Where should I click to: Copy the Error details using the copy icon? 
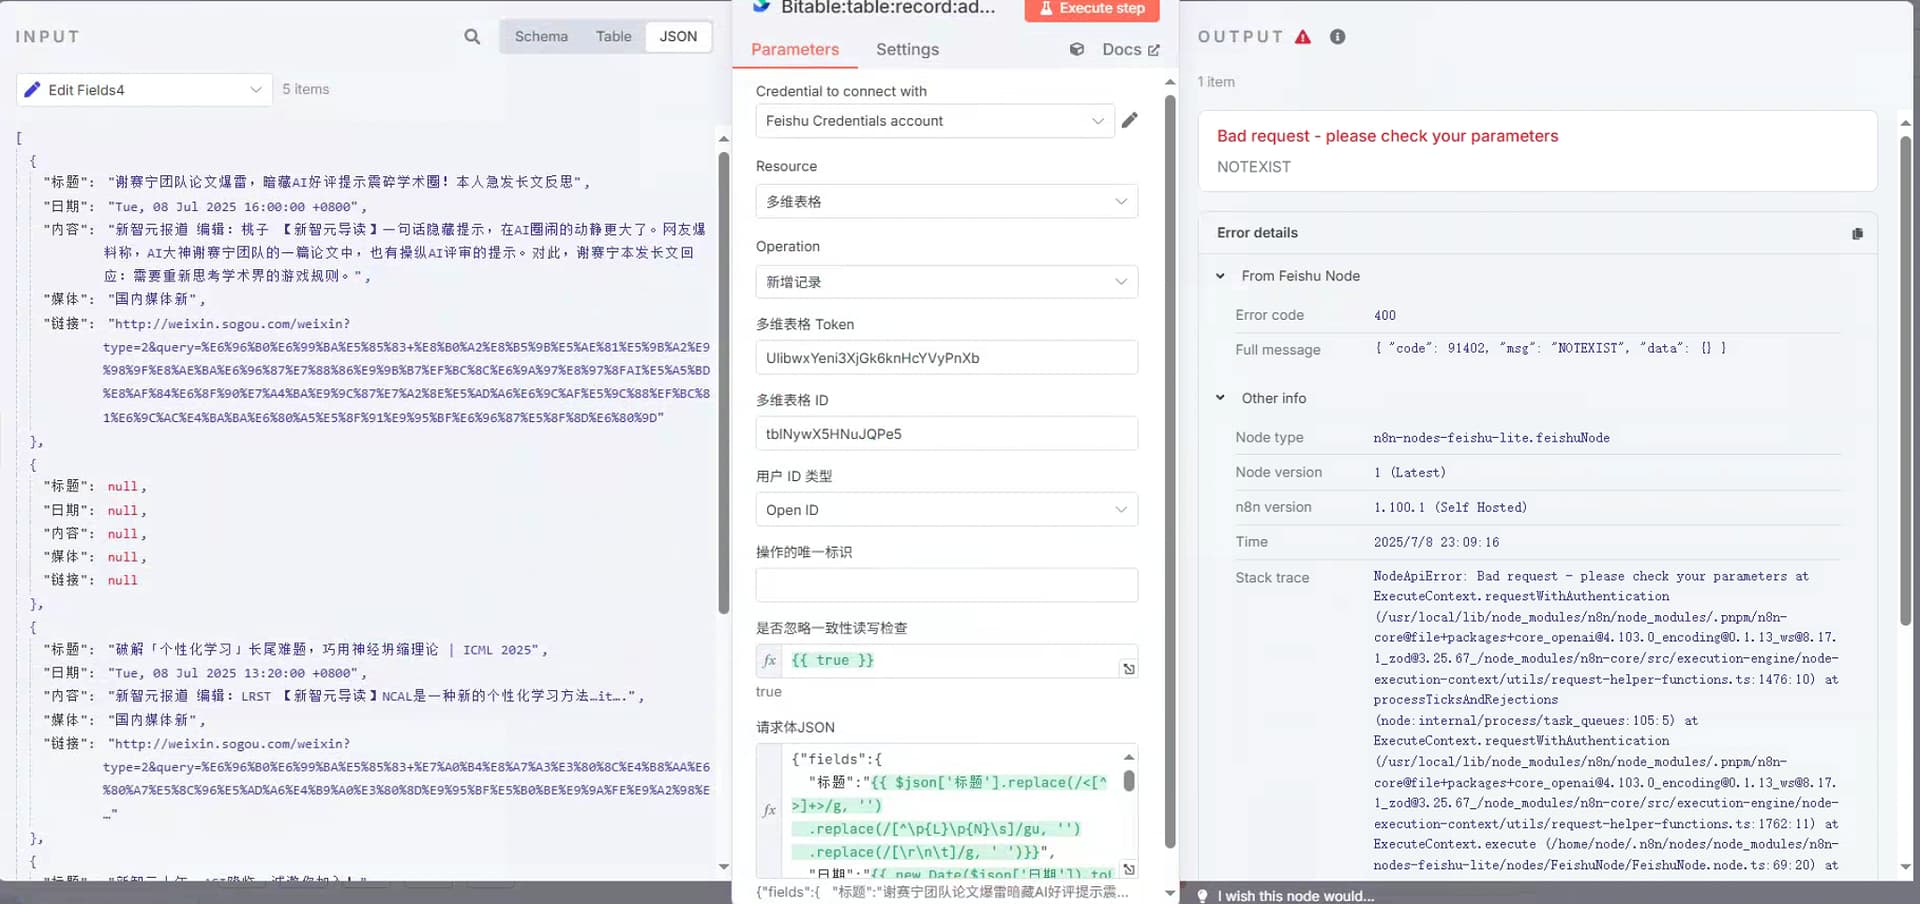point(1857,233)
